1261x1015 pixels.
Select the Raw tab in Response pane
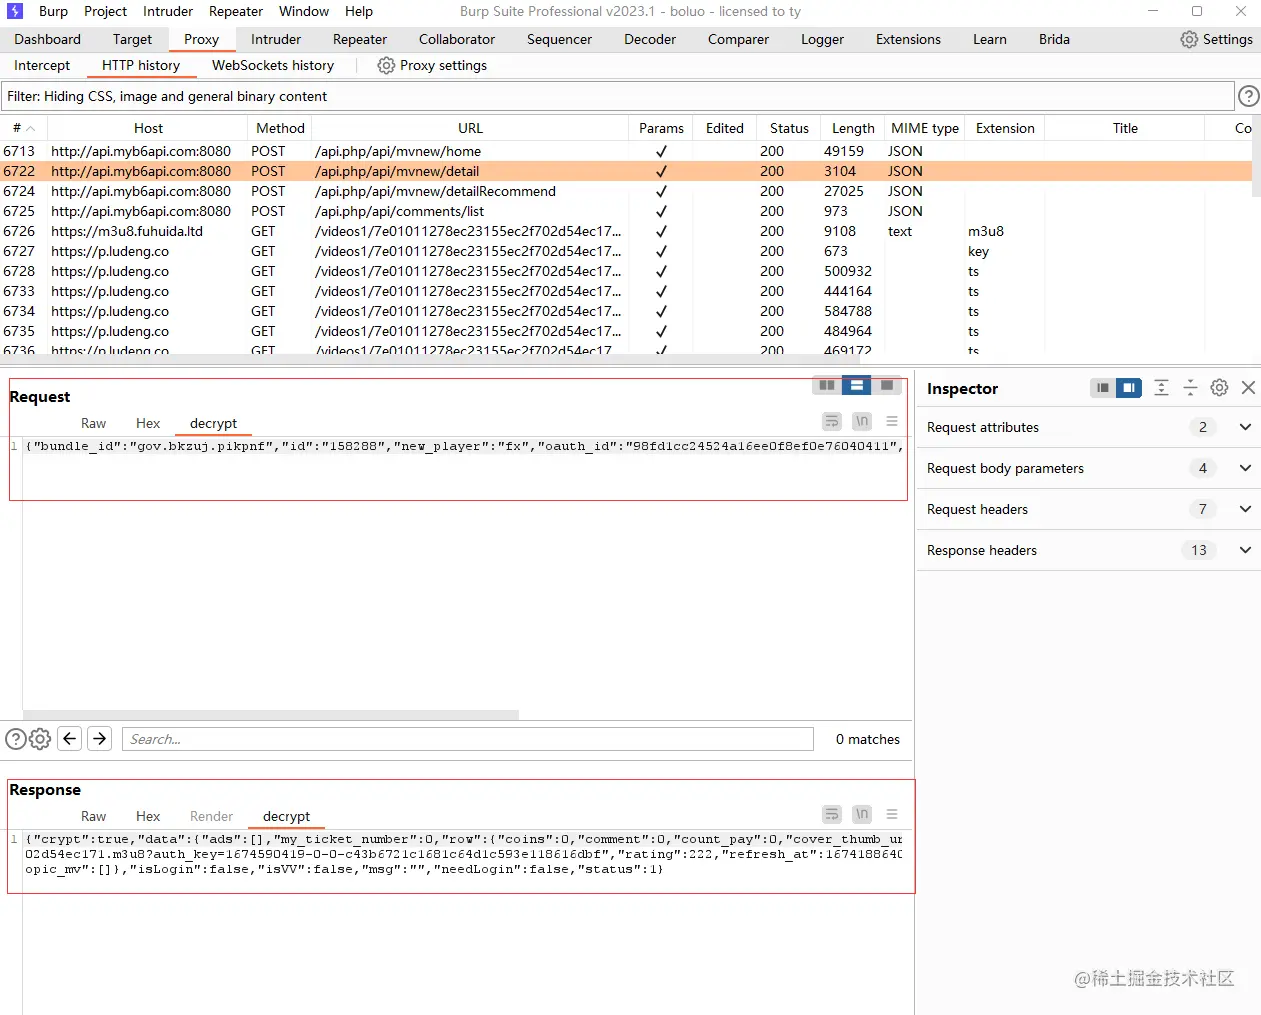tap(93, 816)
